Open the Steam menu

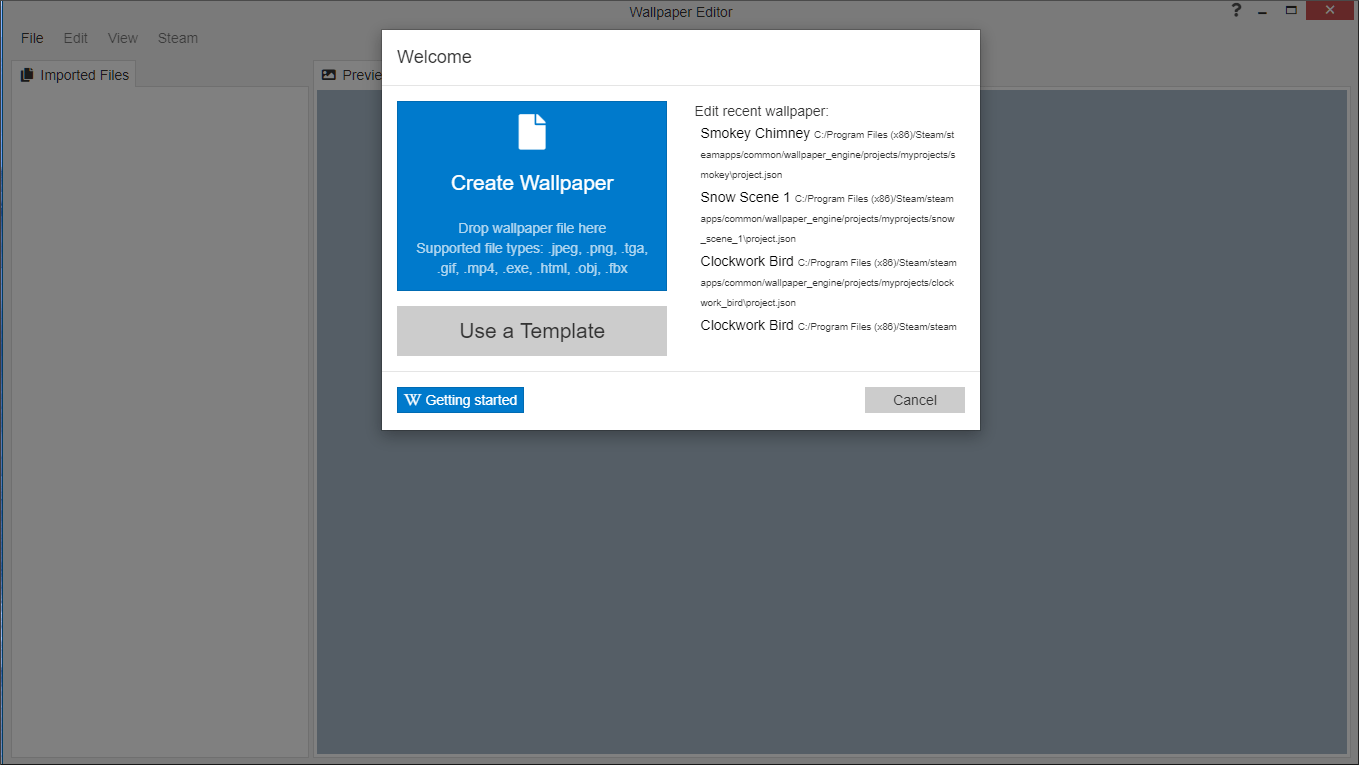[178, 38]
